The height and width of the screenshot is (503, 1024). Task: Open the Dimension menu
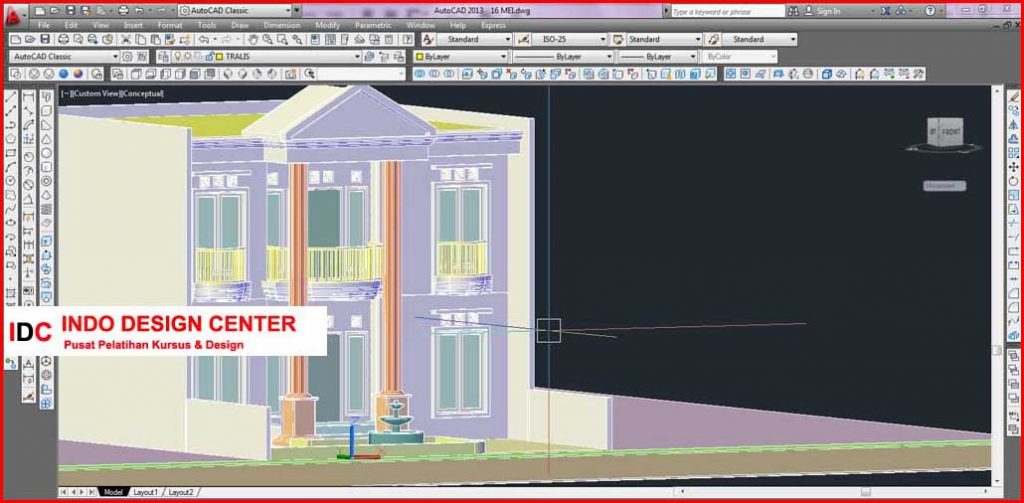click(281, 25)
